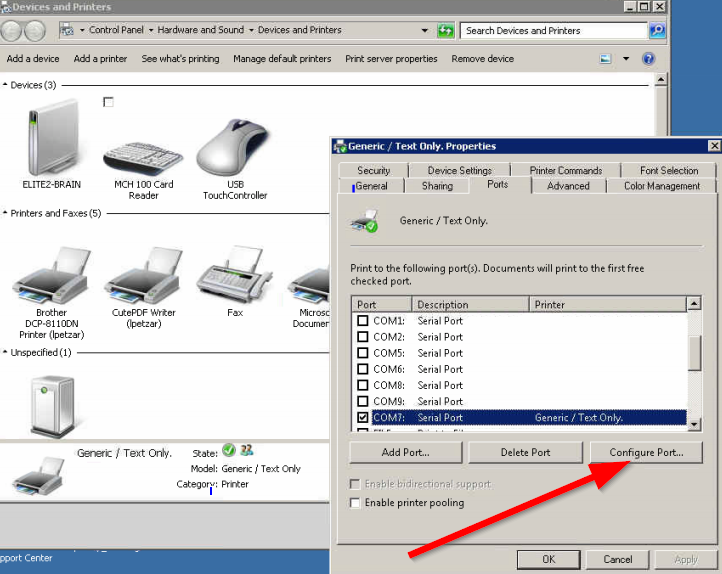Click the back navigation arrow
This screenshot has height=574, width=722.
coord(12,31)
